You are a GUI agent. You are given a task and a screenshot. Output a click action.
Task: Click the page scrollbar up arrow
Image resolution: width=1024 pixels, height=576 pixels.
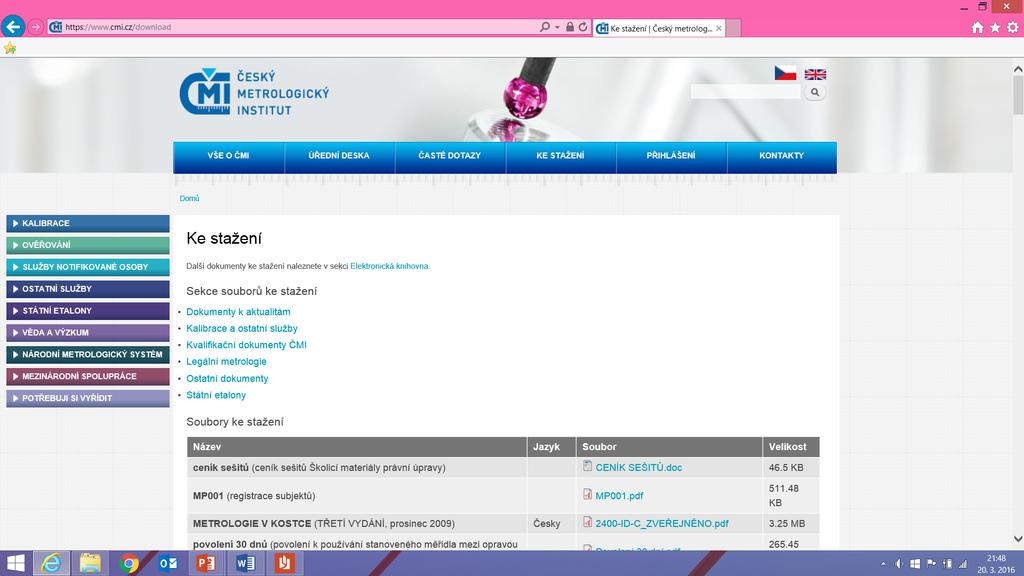(x=1017, y=69)
